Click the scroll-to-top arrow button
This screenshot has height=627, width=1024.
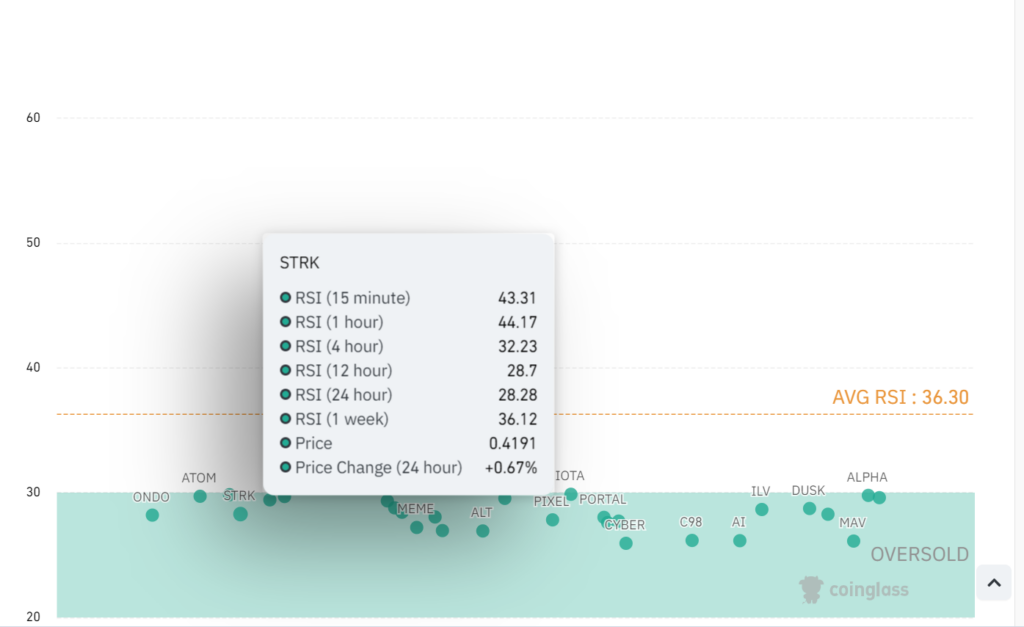[993, 582]
